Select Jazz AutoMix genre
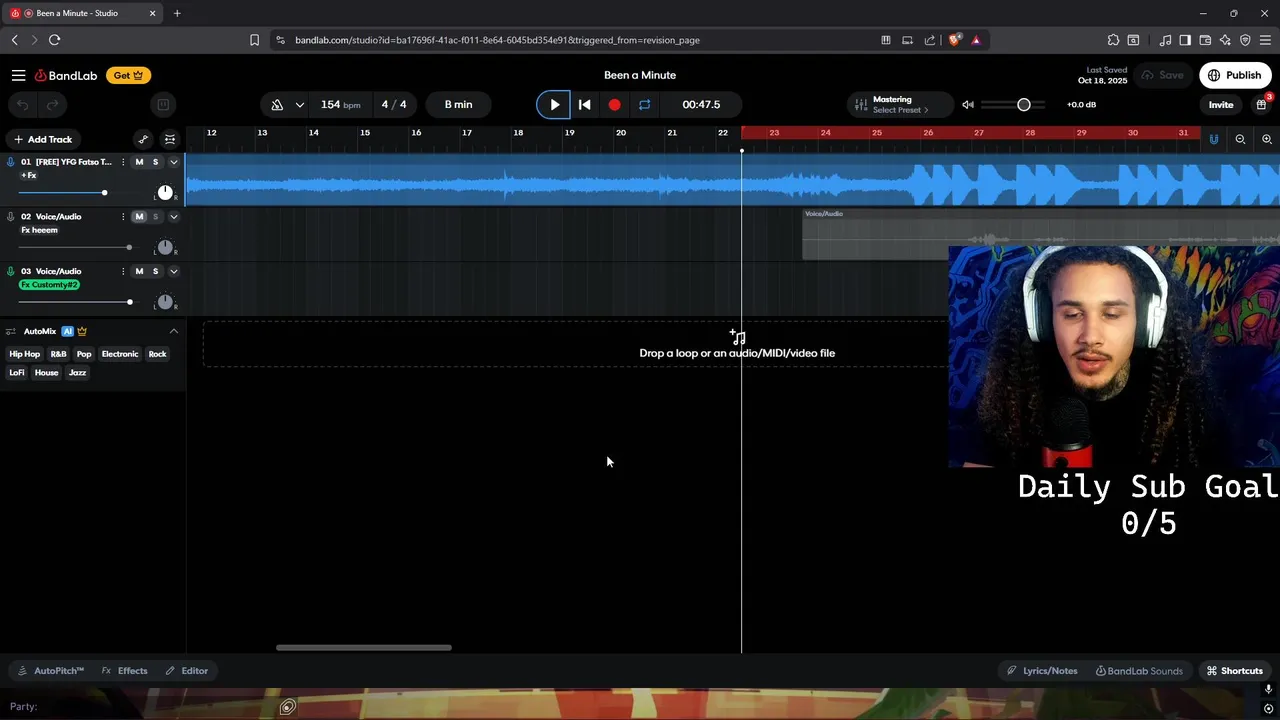This screenshot has height=720, width=1280. [x=78, y=373]
